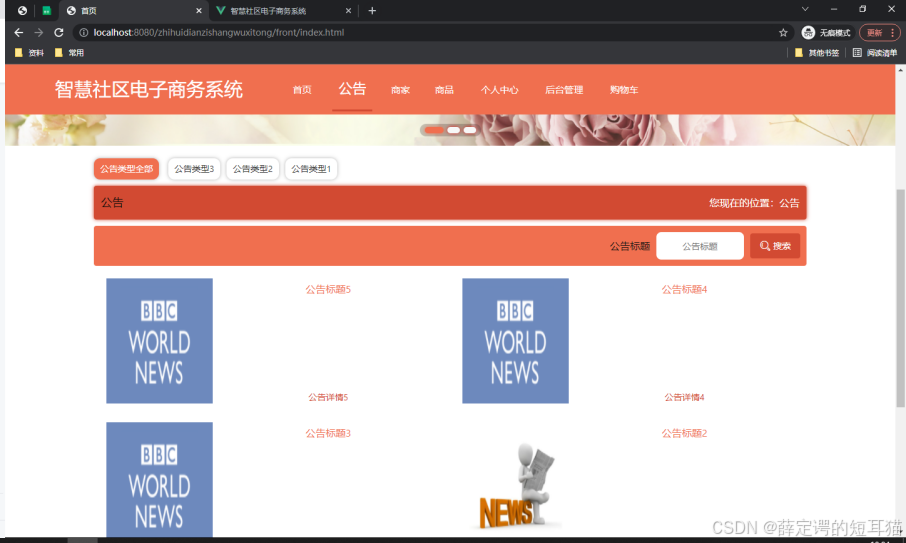Open BBC World News image for 公告标题3

159,479
